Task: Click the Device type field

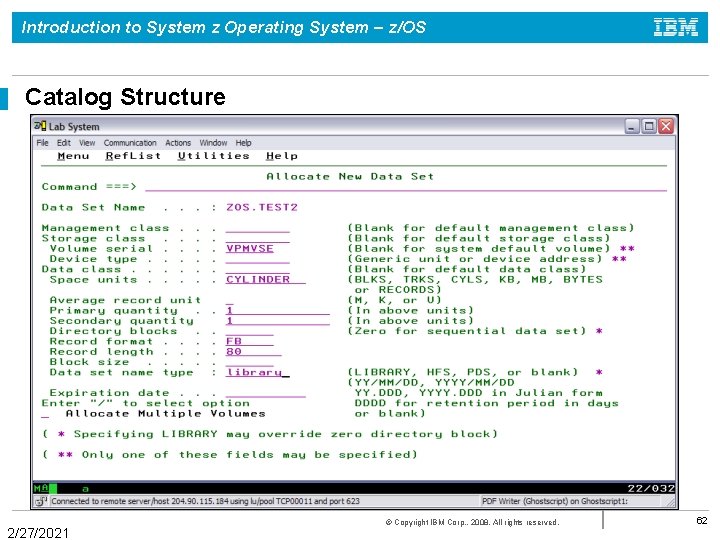Action: tap(258, 259)
